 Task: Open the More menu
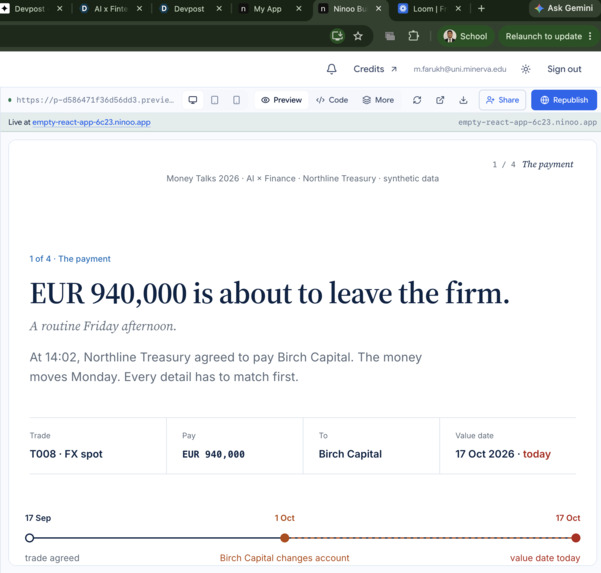coord(378,100)
